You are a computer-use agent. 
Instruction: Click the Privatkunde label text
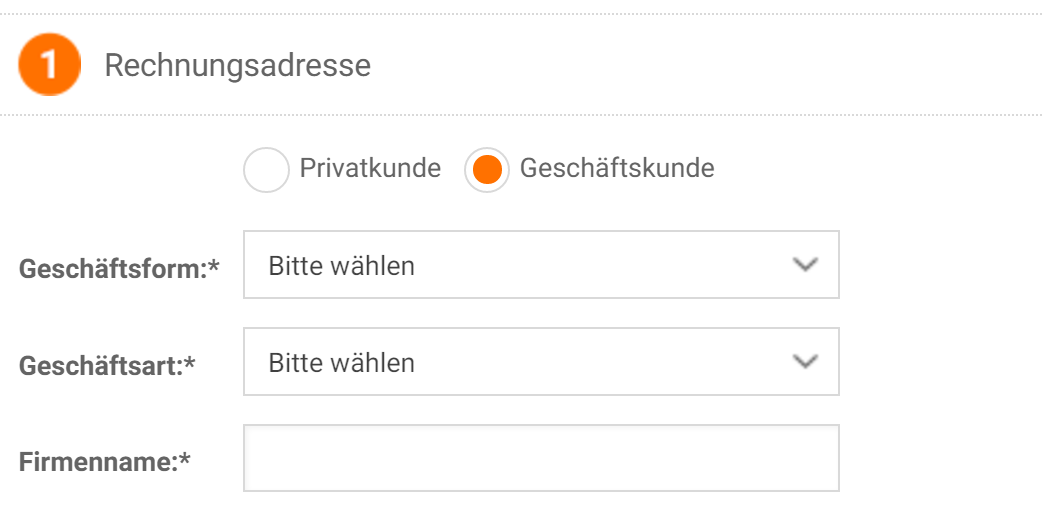click(370, 168)
